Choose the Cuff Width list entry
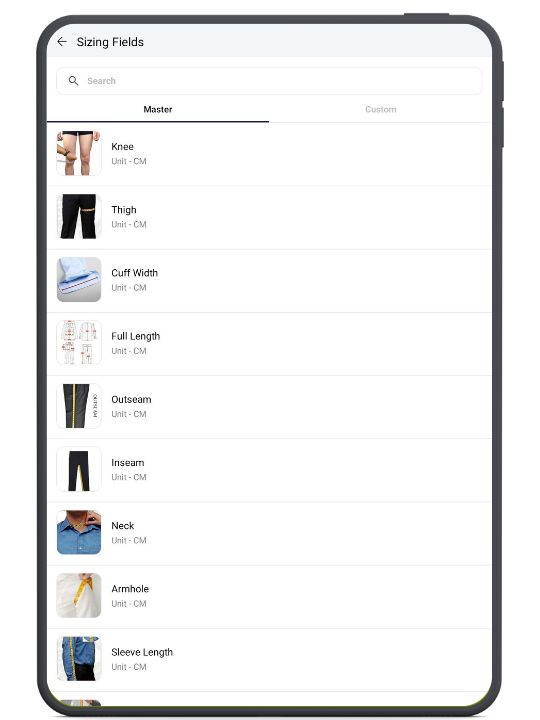The height and width of the screenshot is (720, 540). [269, 281]
